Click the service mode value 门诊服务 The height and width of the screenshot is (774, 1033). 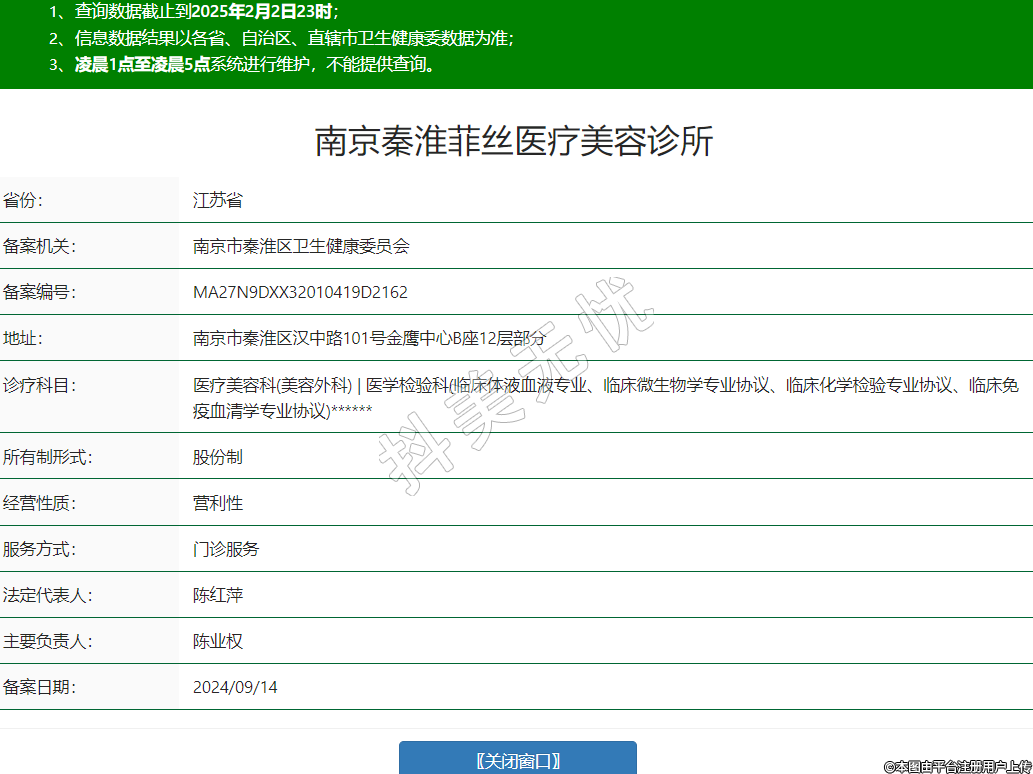(x=226, y=549)
